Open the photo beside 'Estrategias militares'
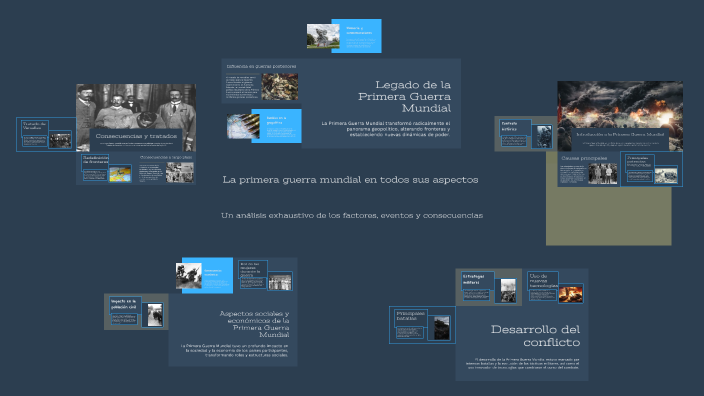This screenshot has height=396, width=704. coord(508,290)
